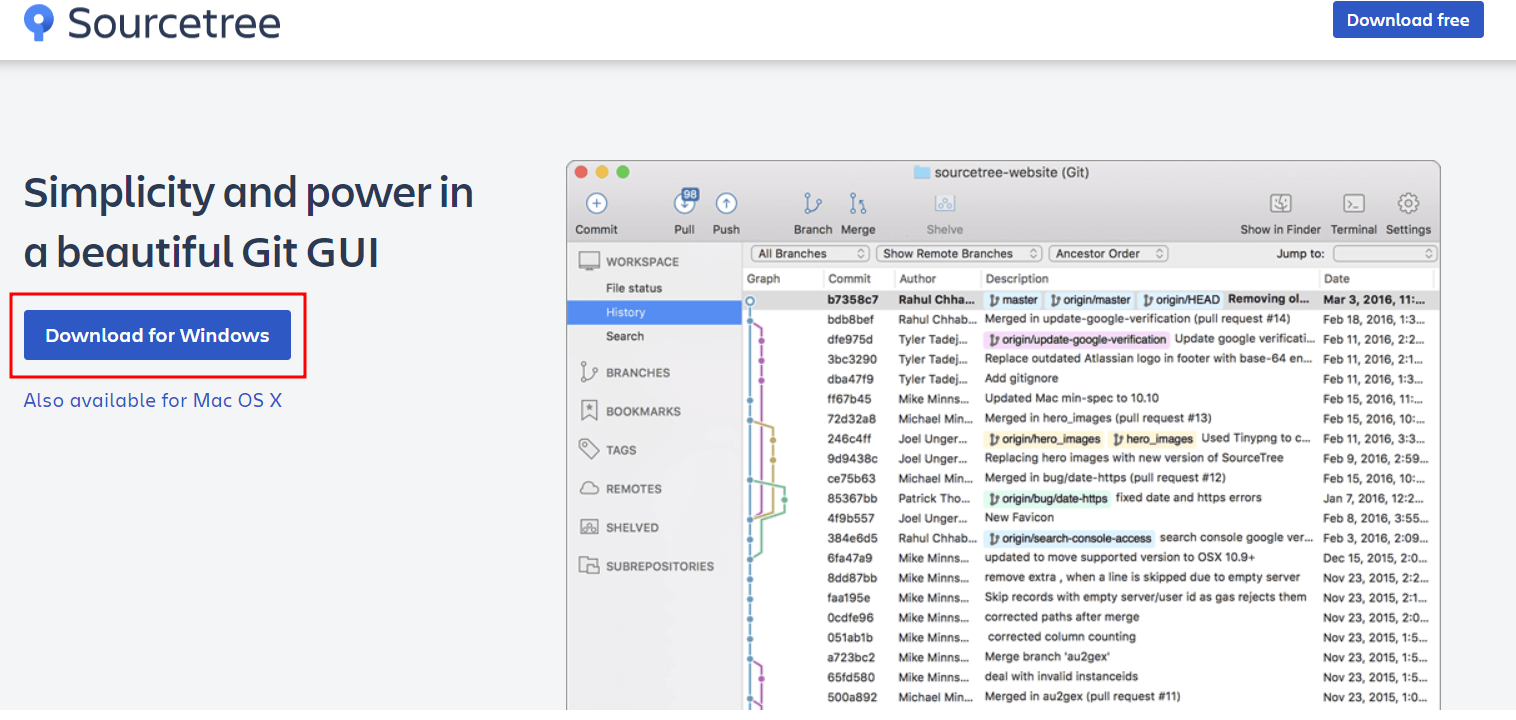Click the master branch label

click(x=1014, y=299)
